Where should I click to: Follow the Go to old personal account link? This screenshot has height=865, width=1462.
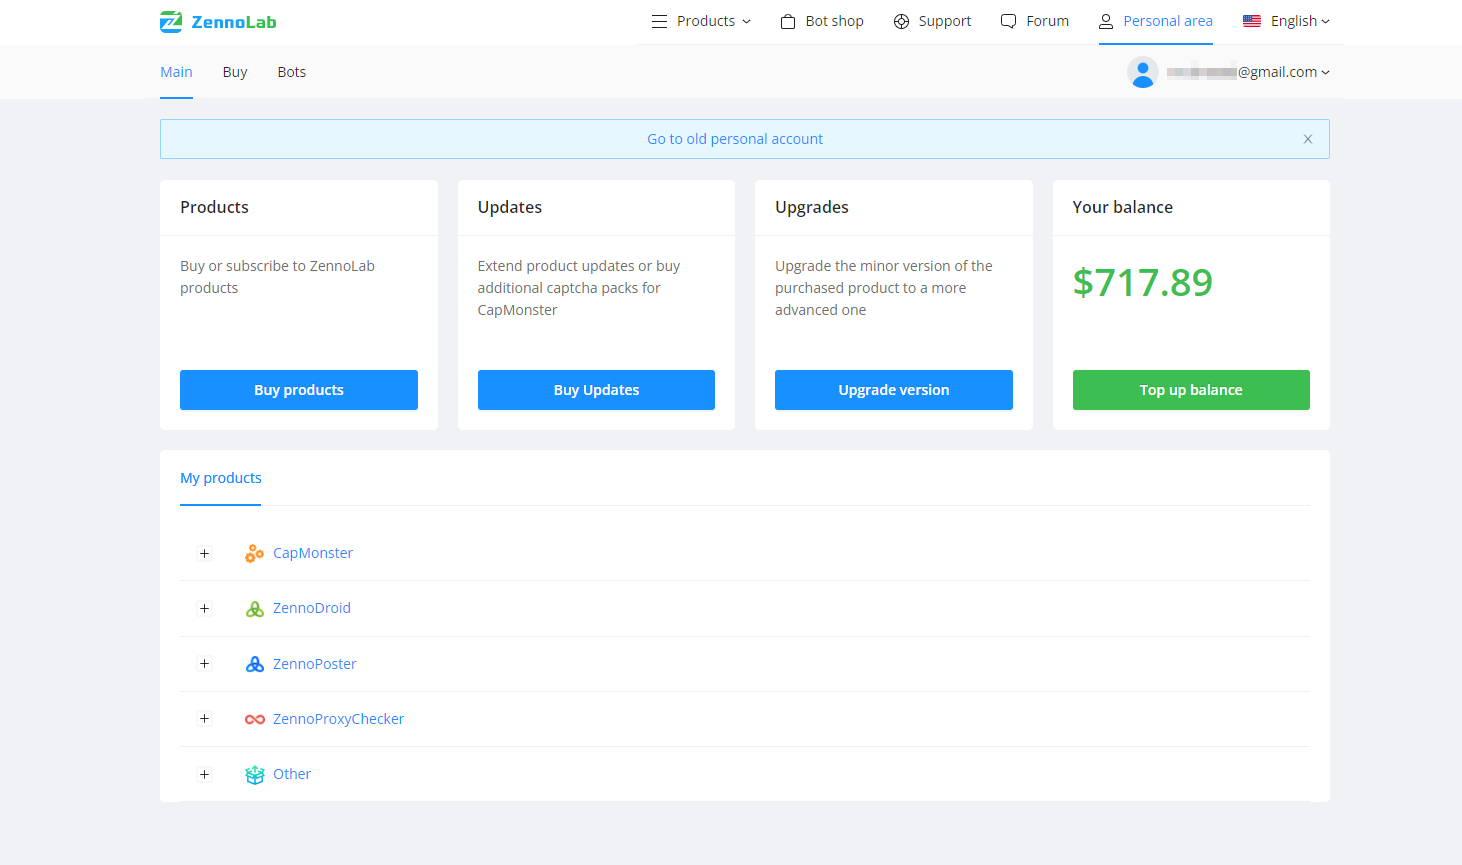click(735, 139)
